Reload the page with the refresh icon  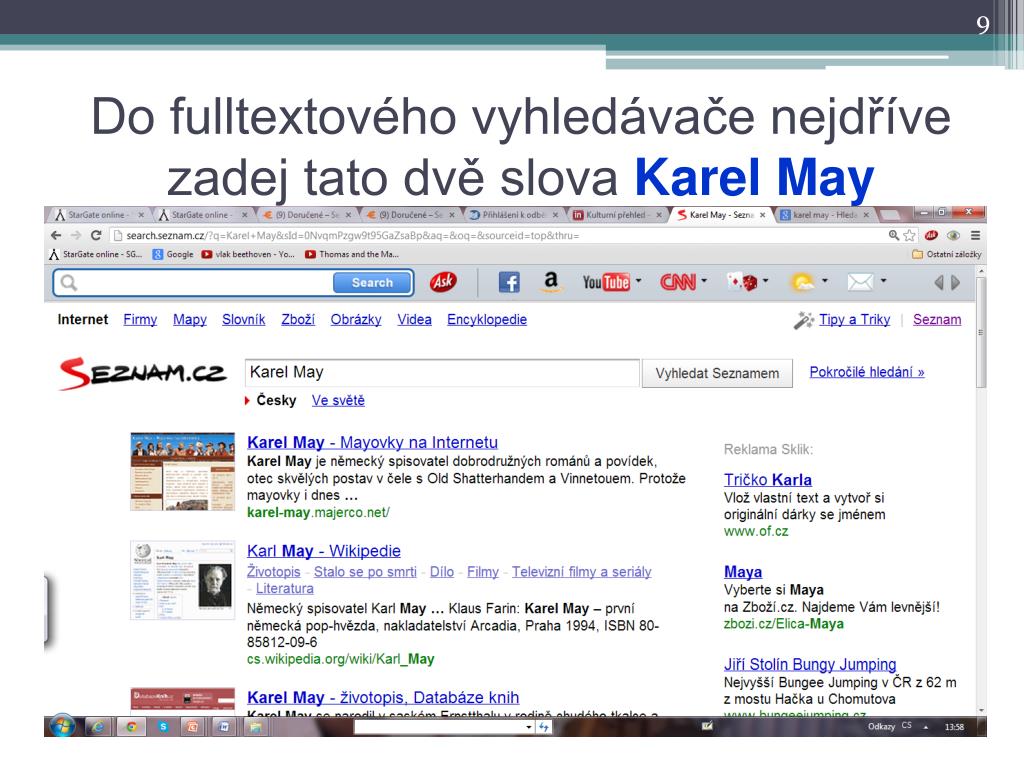96,235
